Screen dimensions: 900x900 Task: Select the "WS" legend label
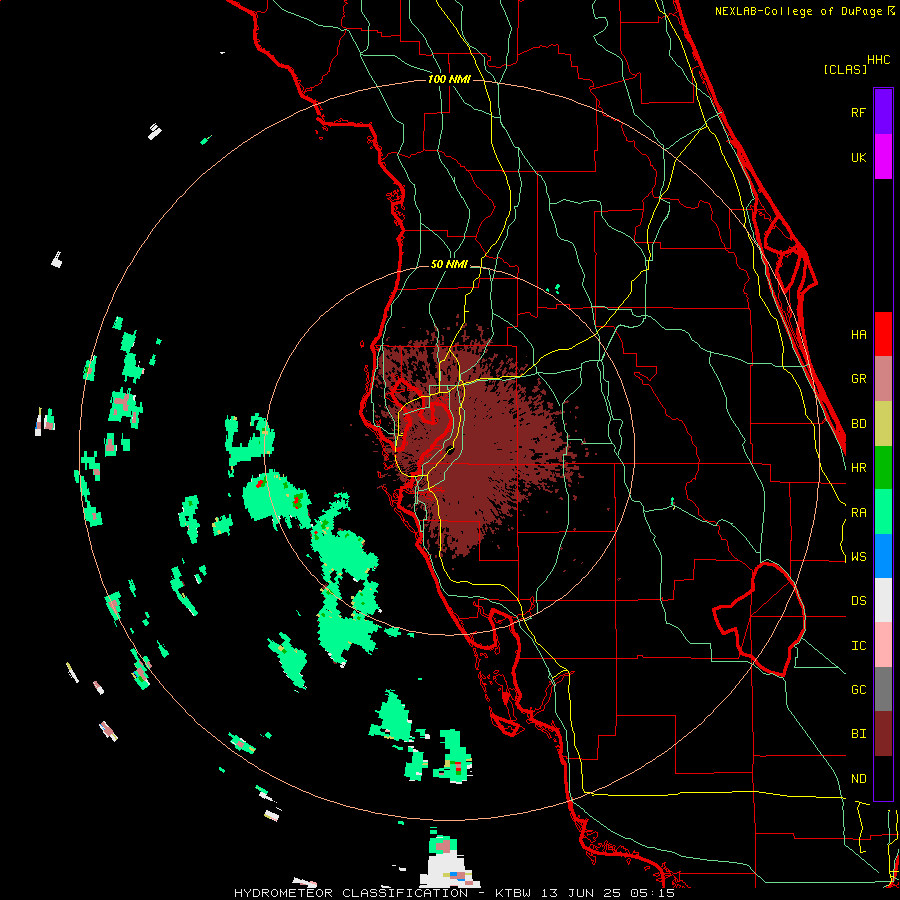858,557
